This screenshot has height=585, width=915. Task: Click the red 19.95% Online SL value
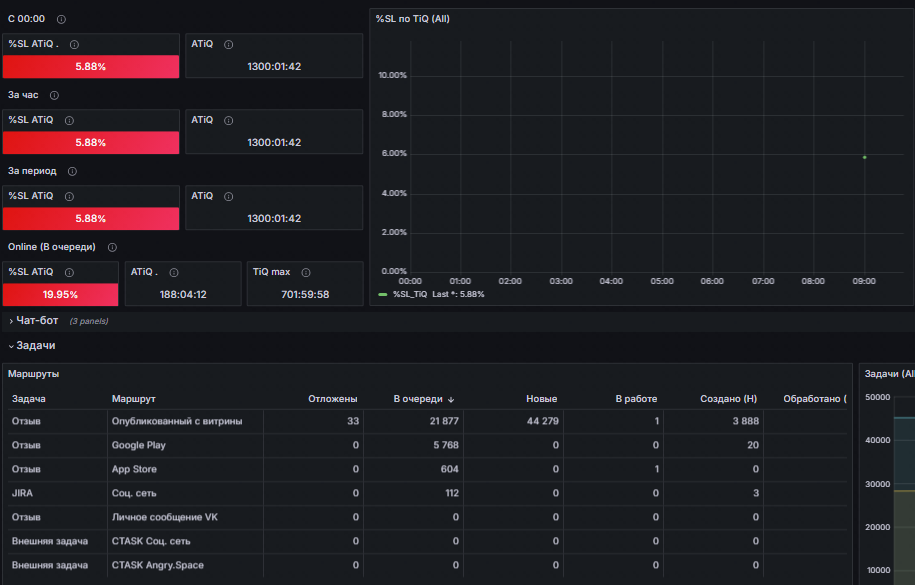point(60,294)
